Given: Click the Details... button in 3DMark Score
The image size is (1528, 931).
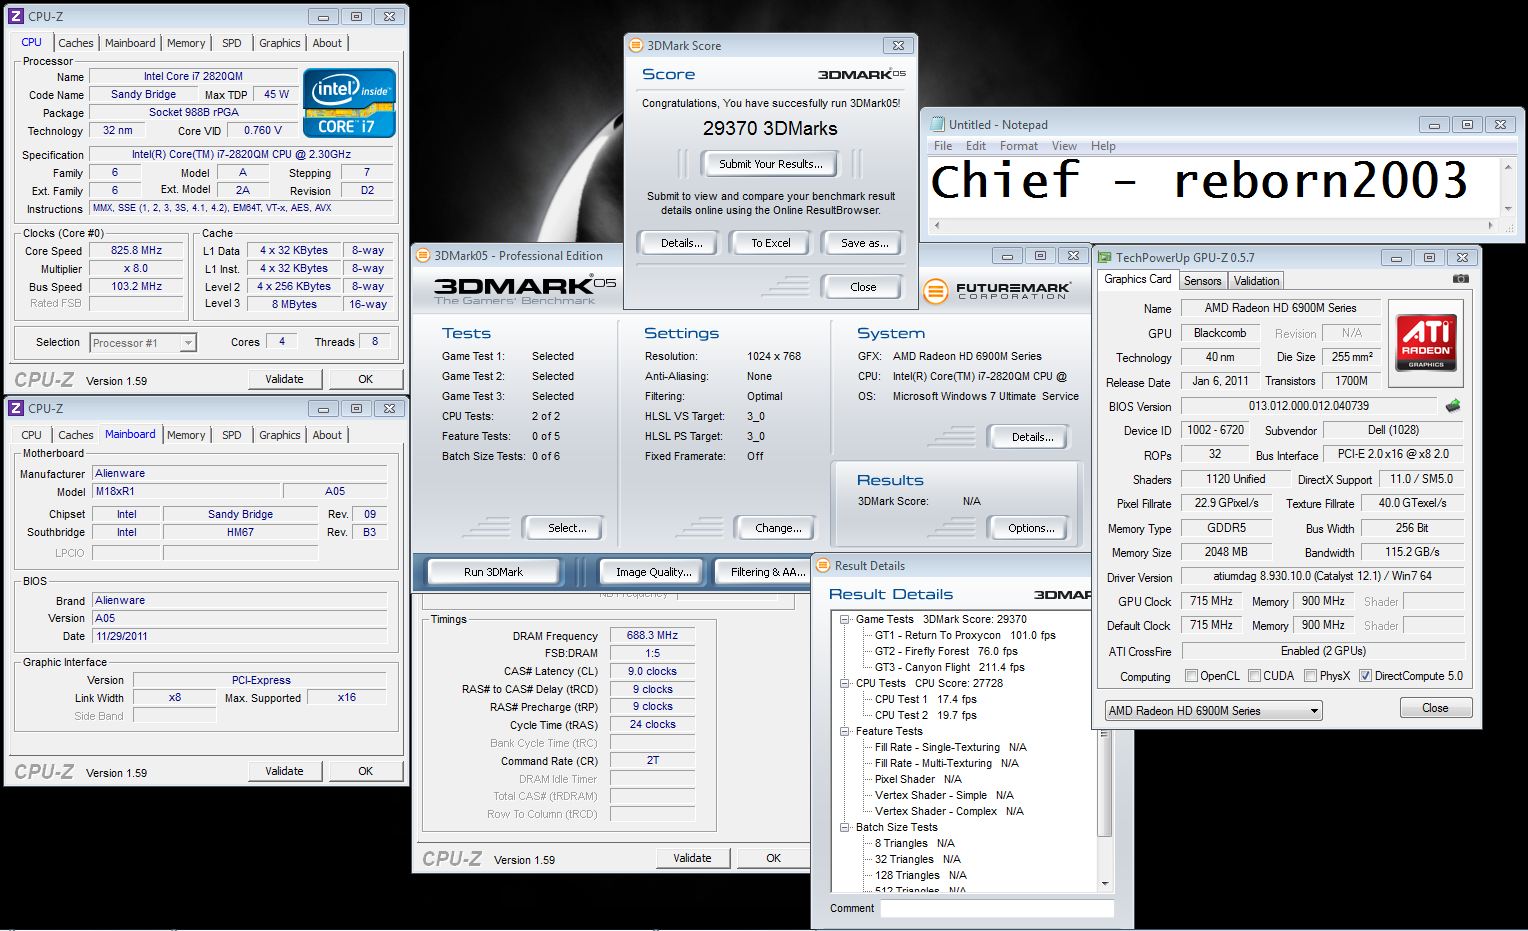Looking at the screenshot, I should coord(680,243).
